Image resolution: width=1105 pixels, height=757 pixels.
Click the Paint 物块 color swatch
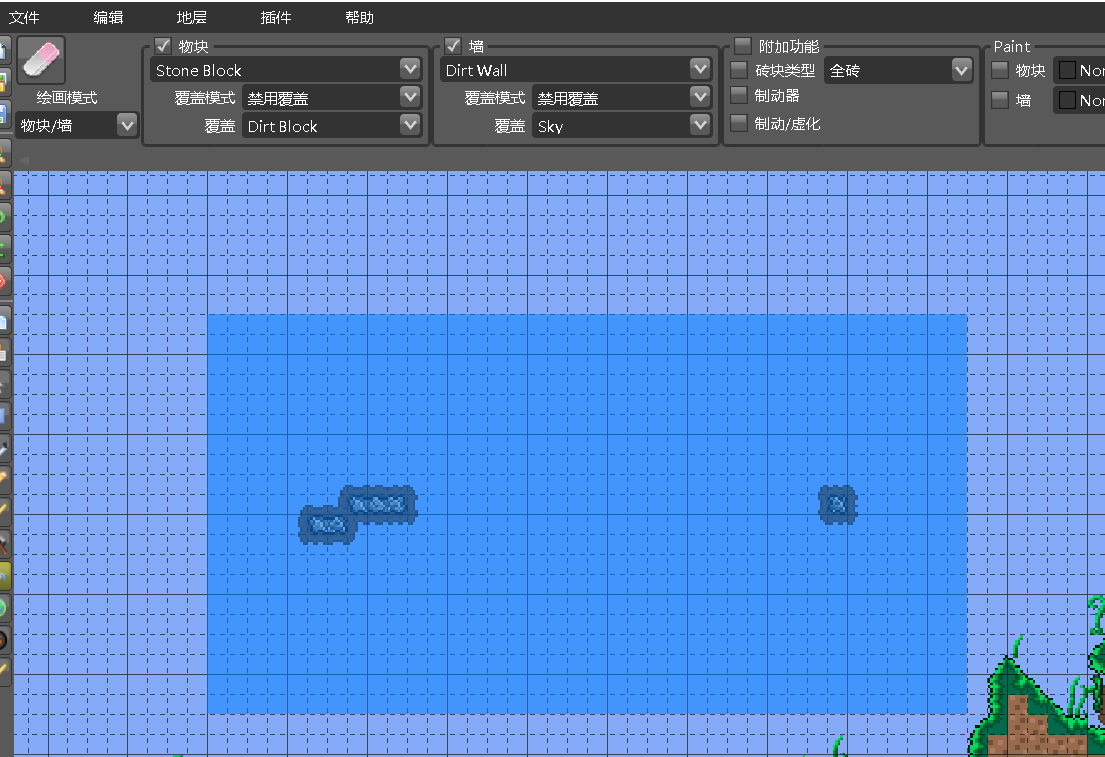[1067, 70]
